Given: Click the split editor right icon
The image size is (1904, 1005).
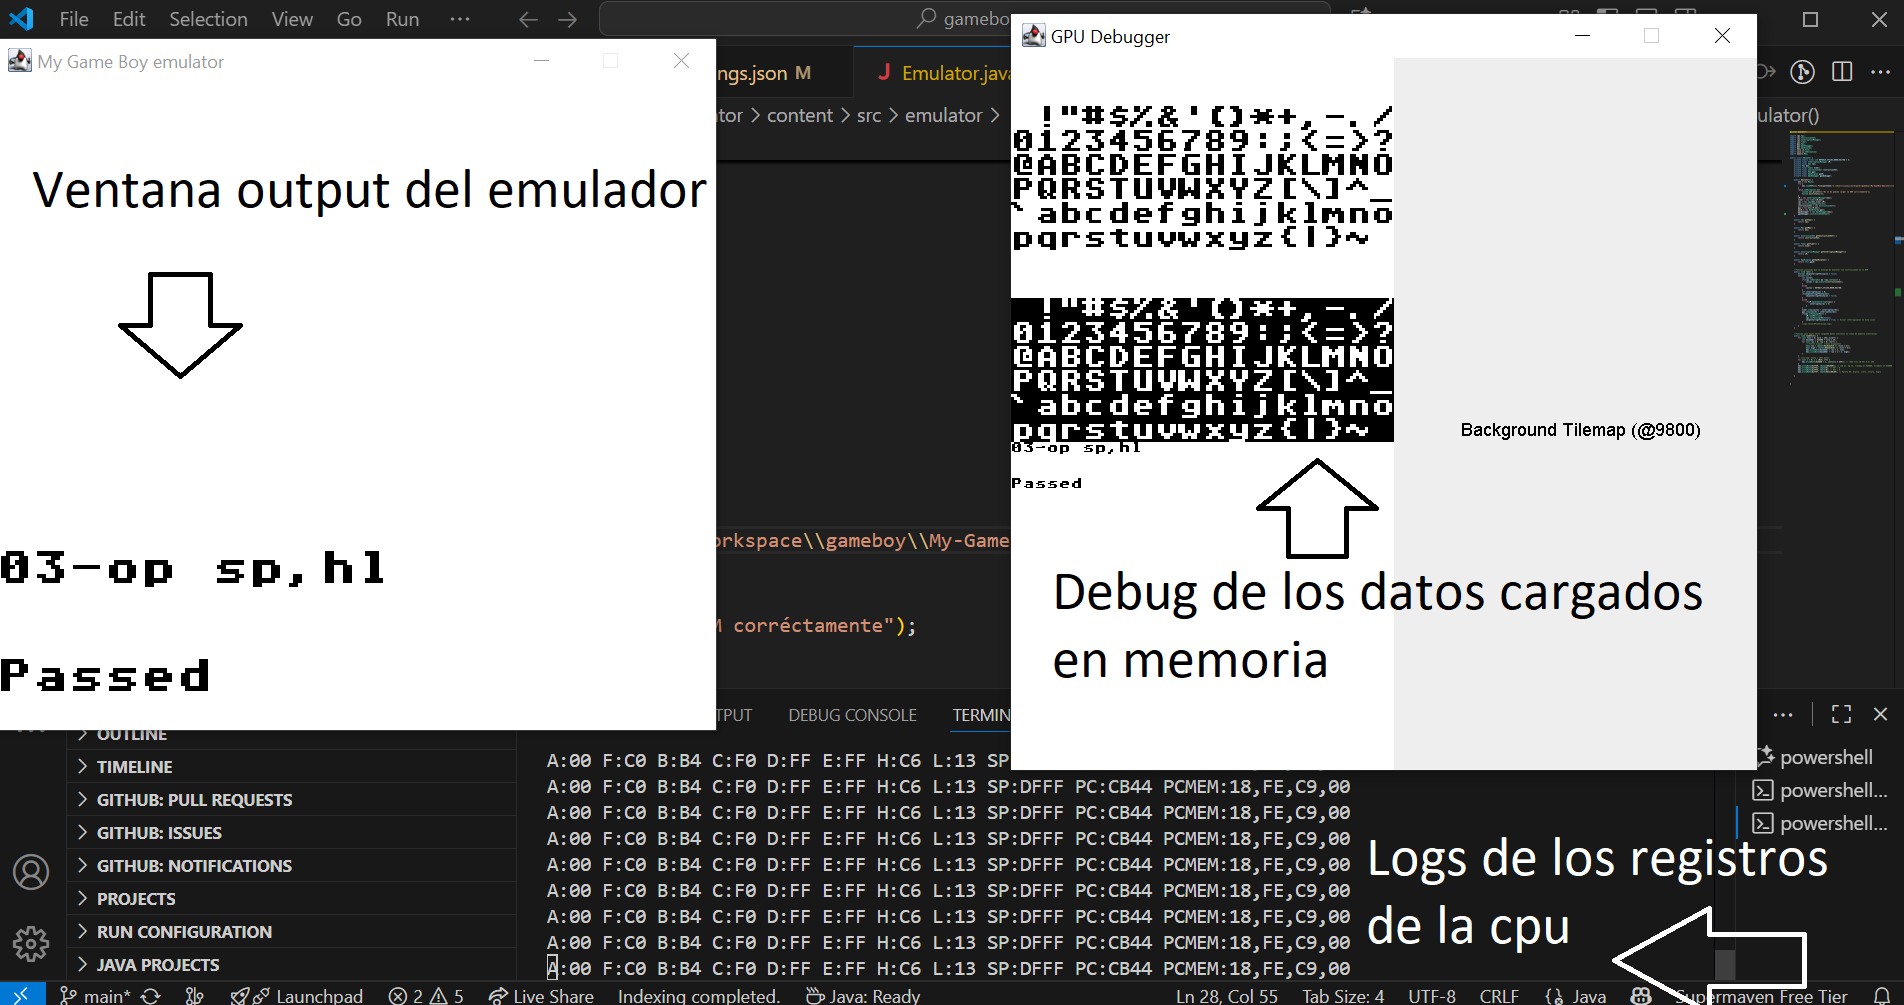Looking at the screenshot, I should click(x=1842, y=71).
